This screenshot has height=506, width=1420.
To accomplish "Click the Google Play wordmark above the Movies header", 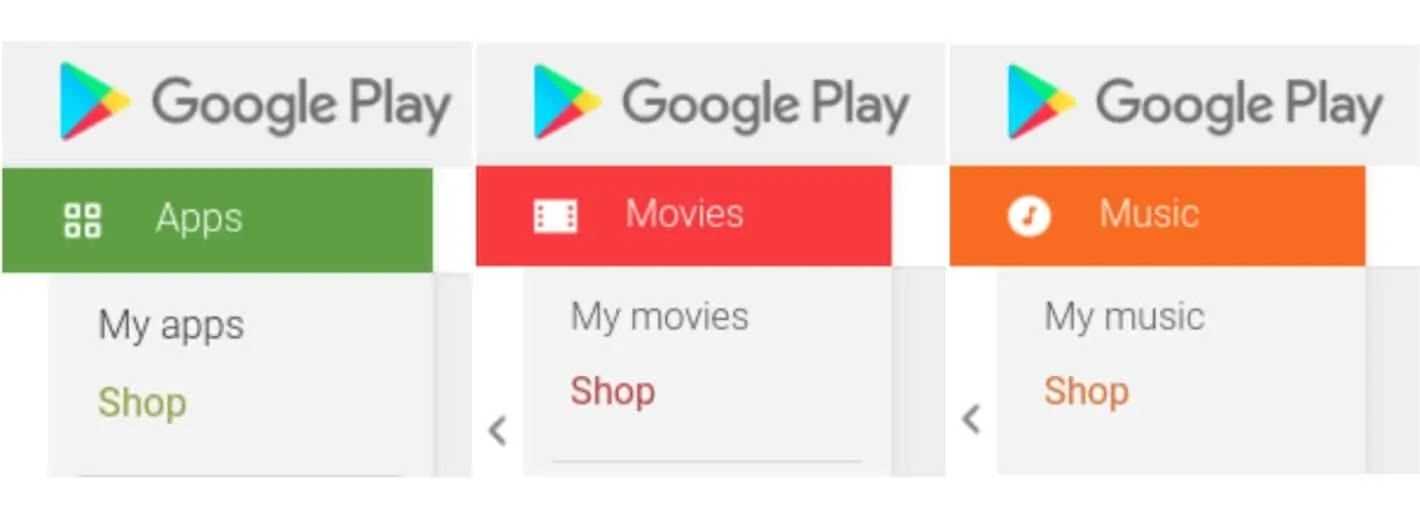I will pos(765,104).
